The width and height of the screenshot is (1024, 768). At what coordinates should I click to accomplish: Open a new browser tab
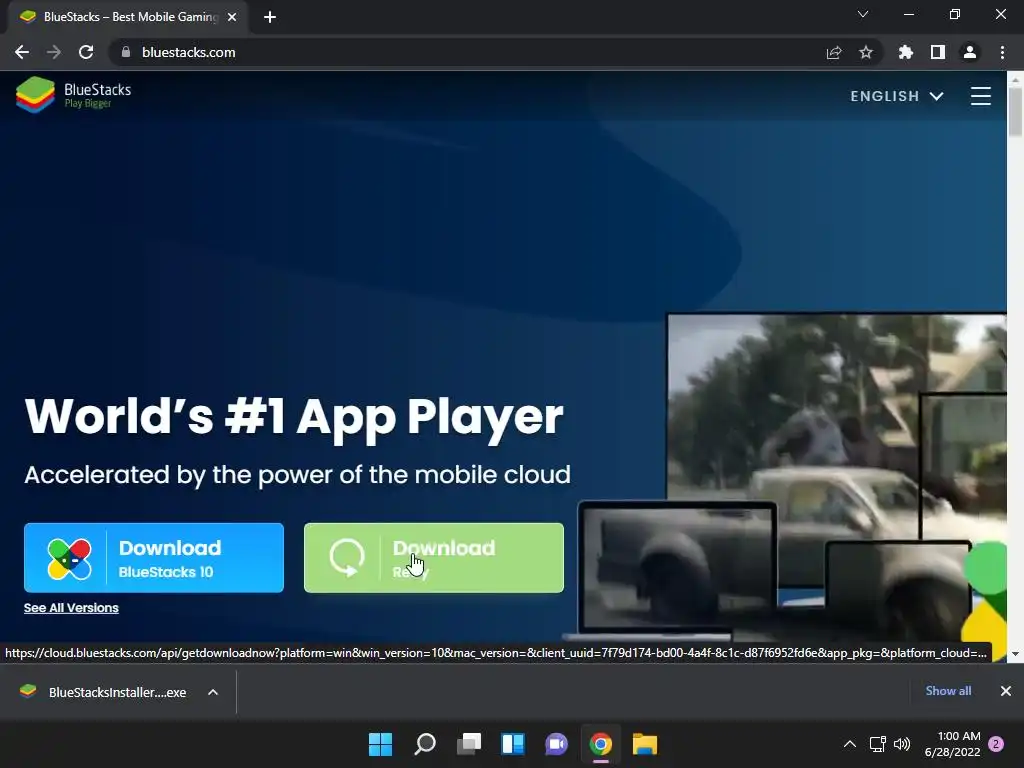270,17
